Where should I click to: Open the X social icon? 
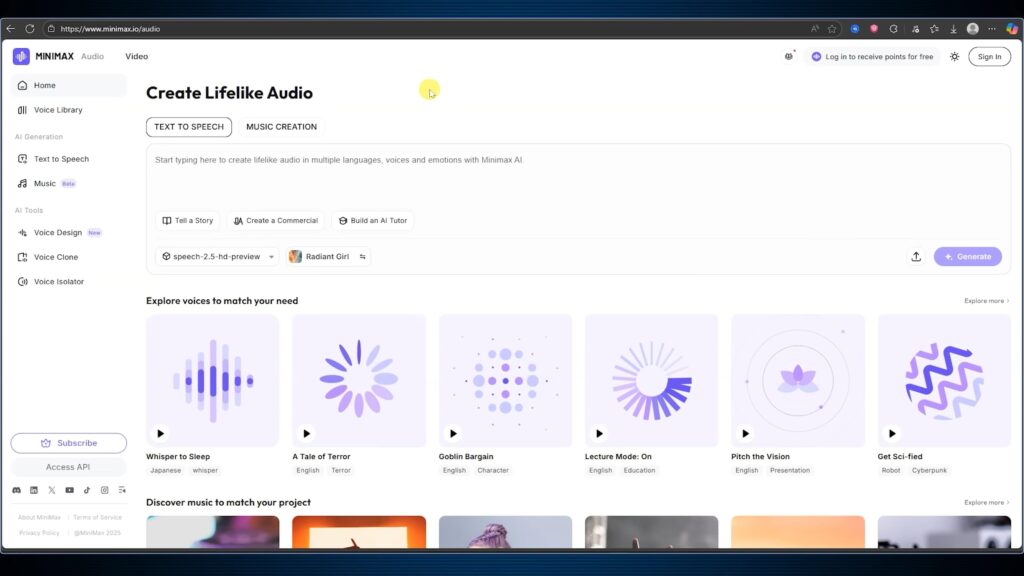[52, 490]
